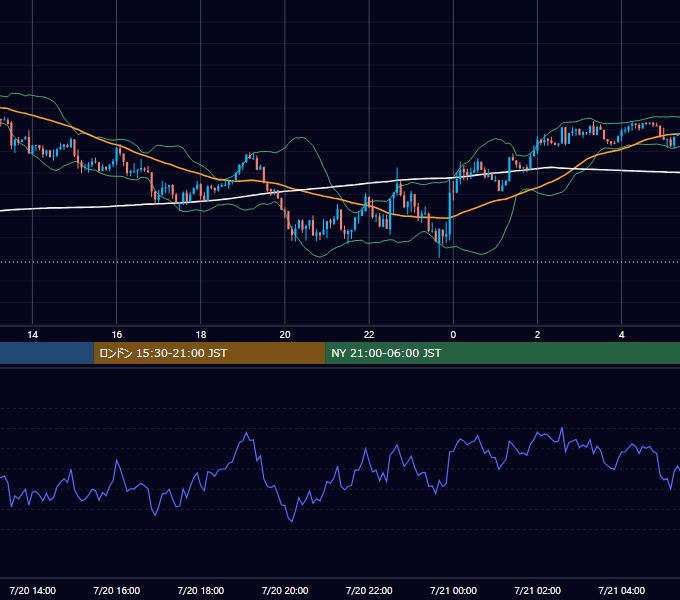Image resolution: width=680 pixels, height=600 pixels.
Task: Click the 7/20 22:00 date label
Action: tap(369, 590)
